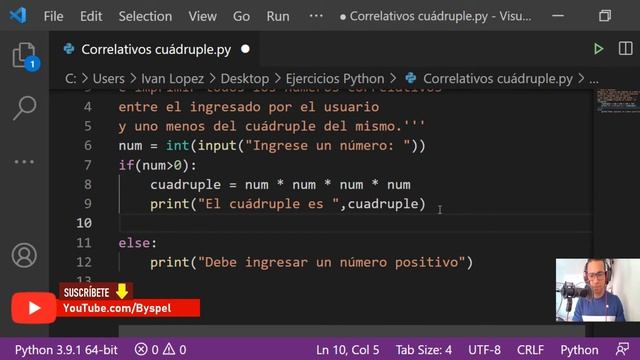Click the minimap code overview
This screenshot has height=360, width=640.
coord(617,100)
